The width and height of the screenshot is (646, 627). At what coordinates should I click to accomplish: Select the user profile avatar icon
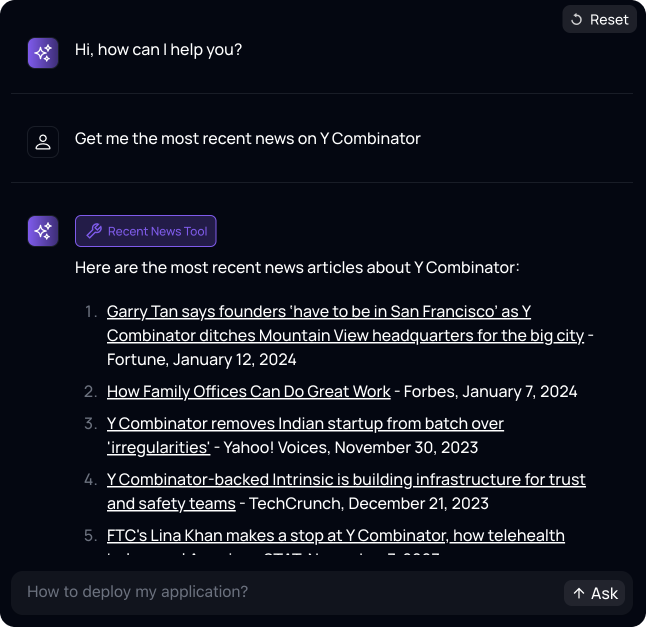coord(43,142)
